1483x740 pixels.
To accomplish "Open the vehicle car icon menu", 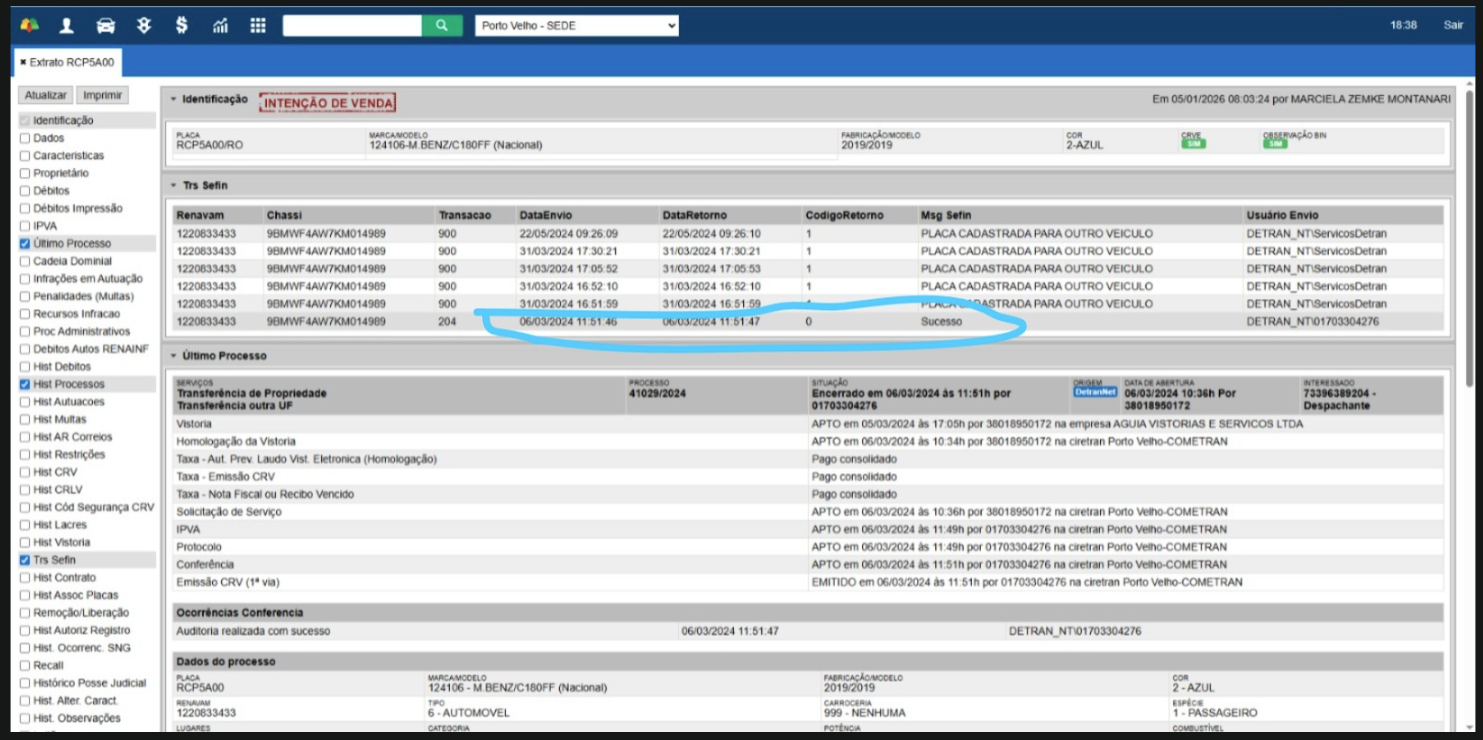I will point(105,25).
